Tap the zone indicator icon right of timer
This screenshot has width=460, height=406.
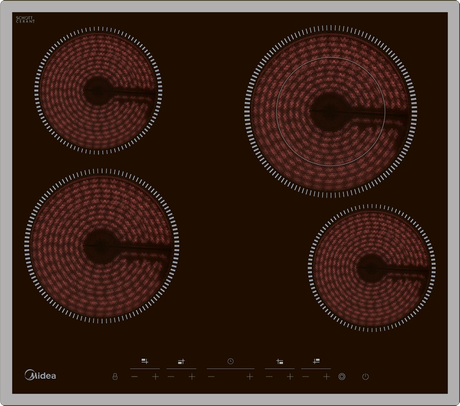coord(280,361)
